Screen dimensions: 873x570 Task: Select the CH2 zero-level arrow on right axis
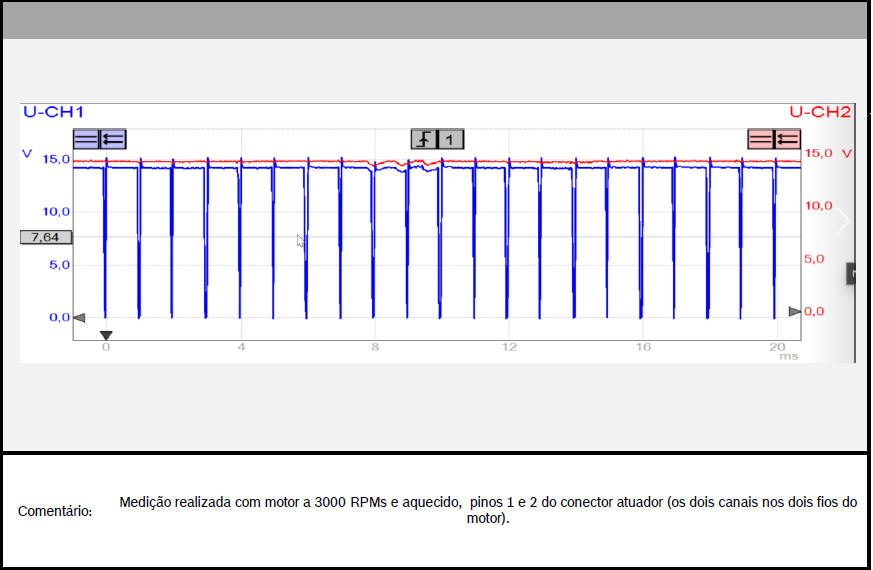[795, 312]
